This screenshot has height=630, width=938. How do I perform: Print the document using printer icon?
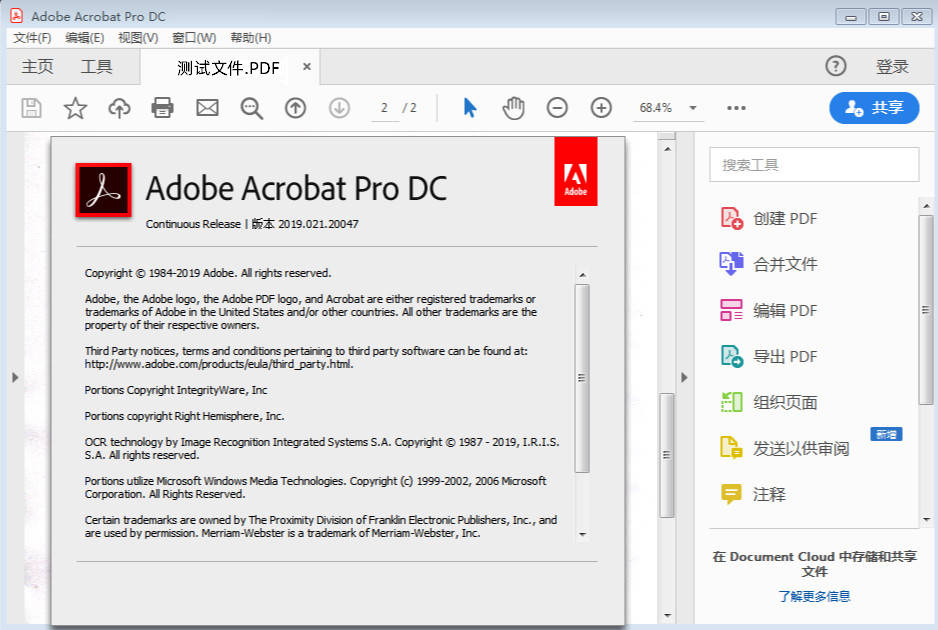coord(163,108)
